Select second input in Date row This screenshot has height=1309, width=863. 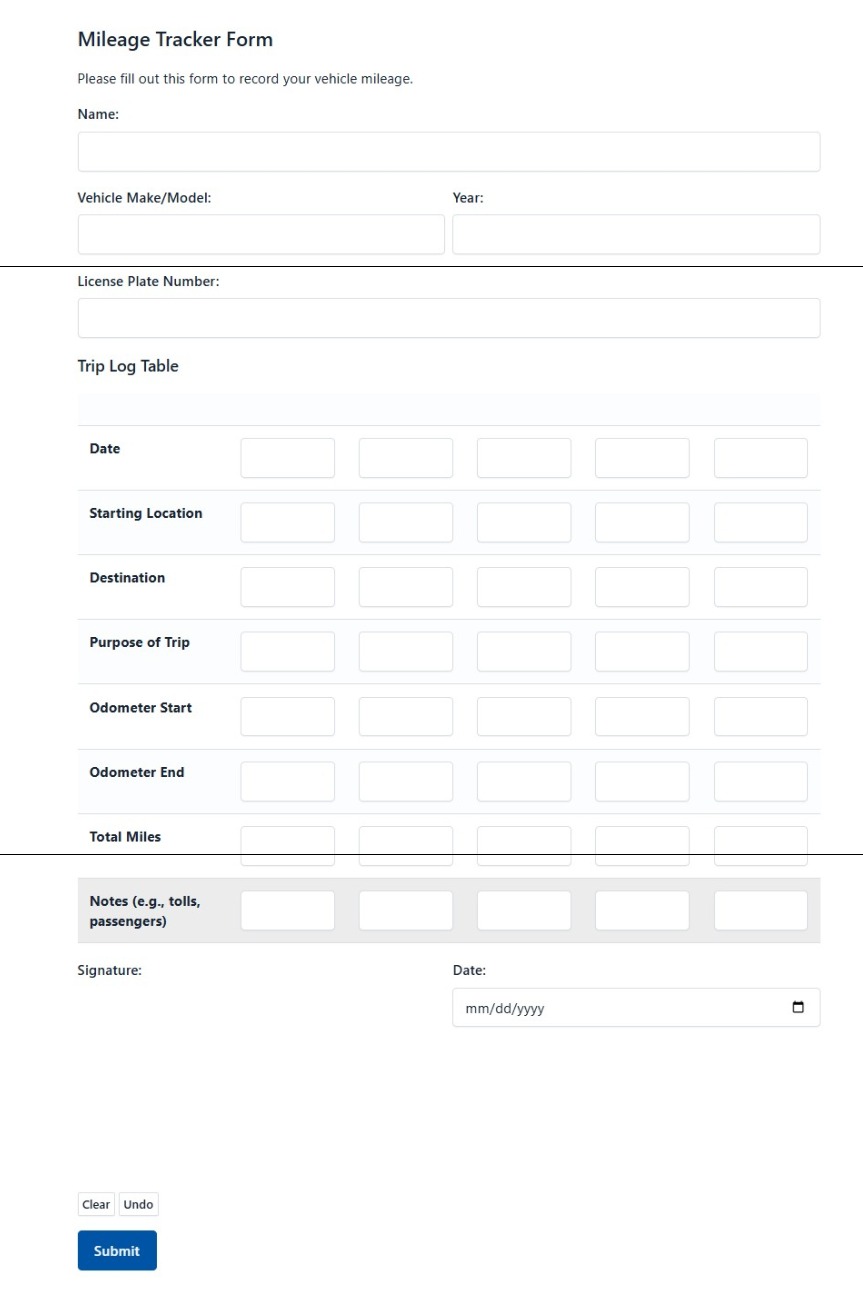coord(406,458)
